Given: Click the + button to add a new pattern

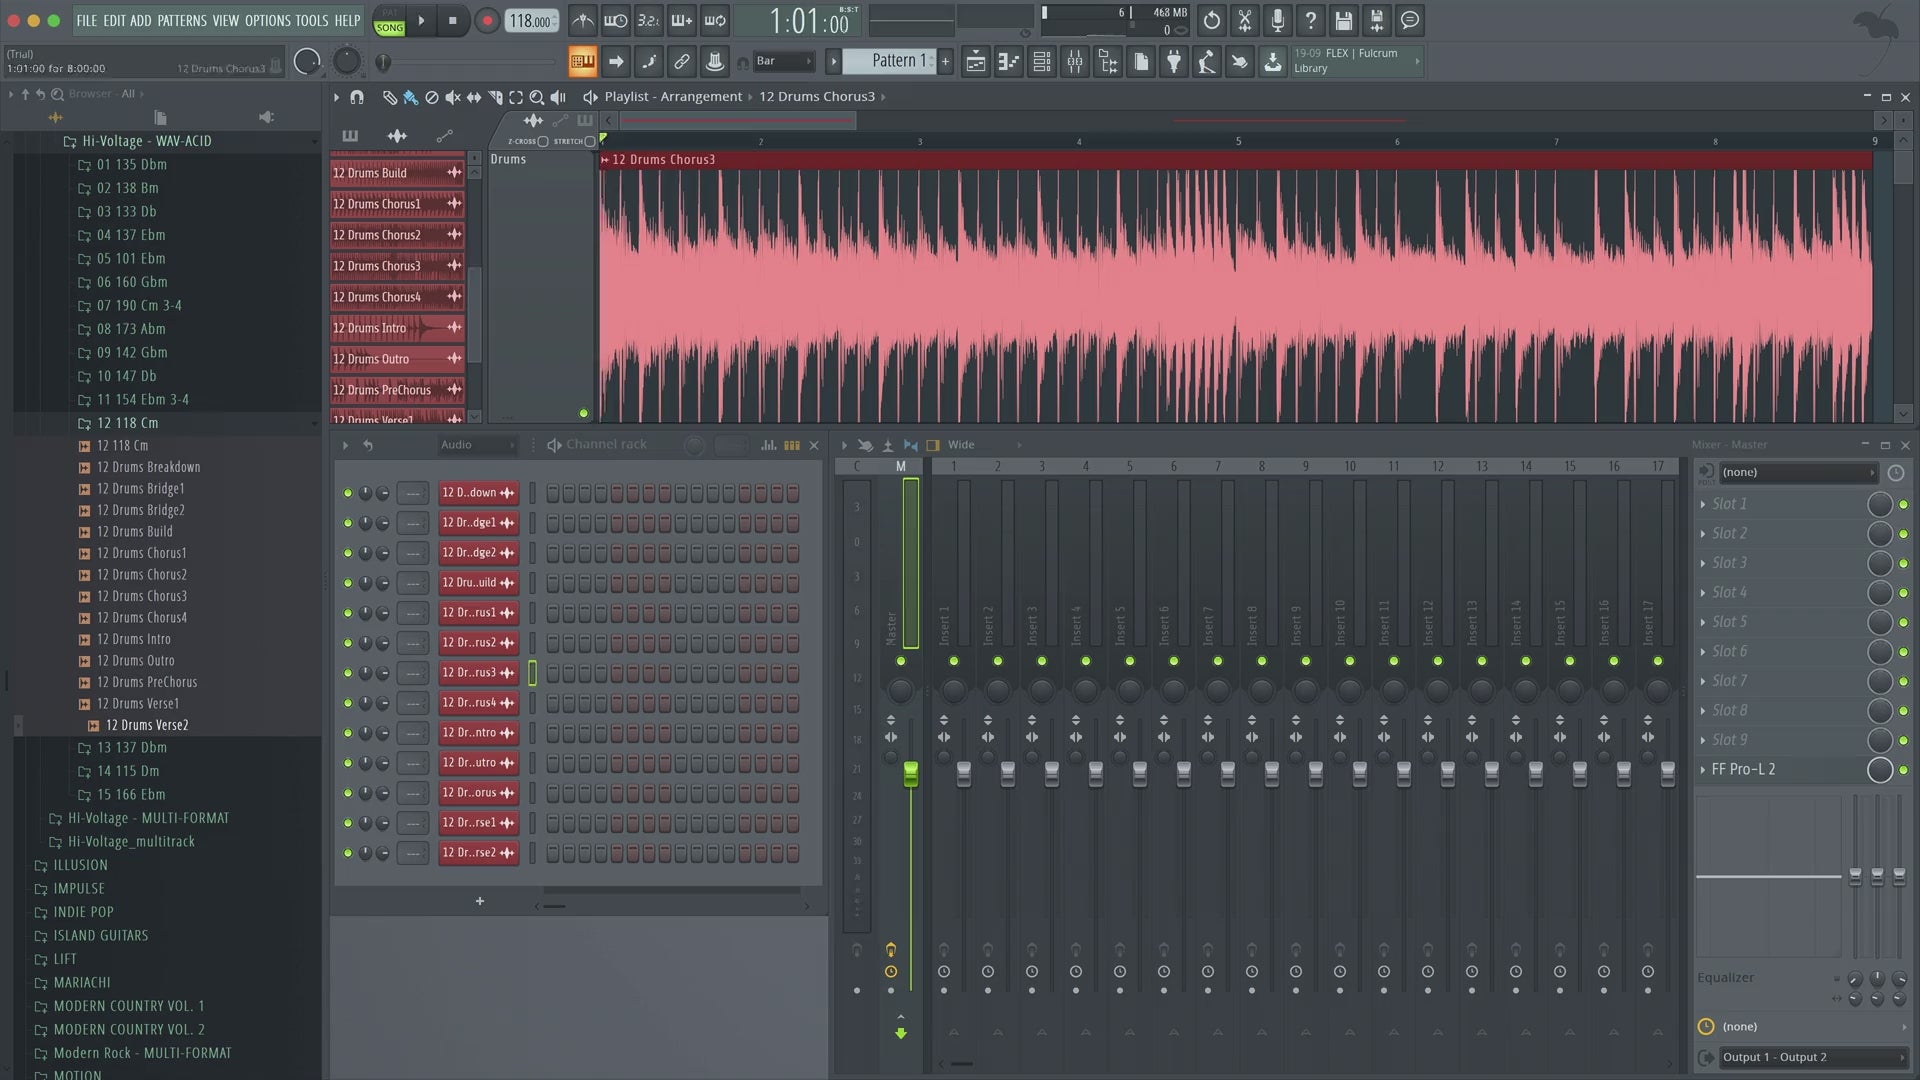Looking at the screenshot, I should click(944, 61).
